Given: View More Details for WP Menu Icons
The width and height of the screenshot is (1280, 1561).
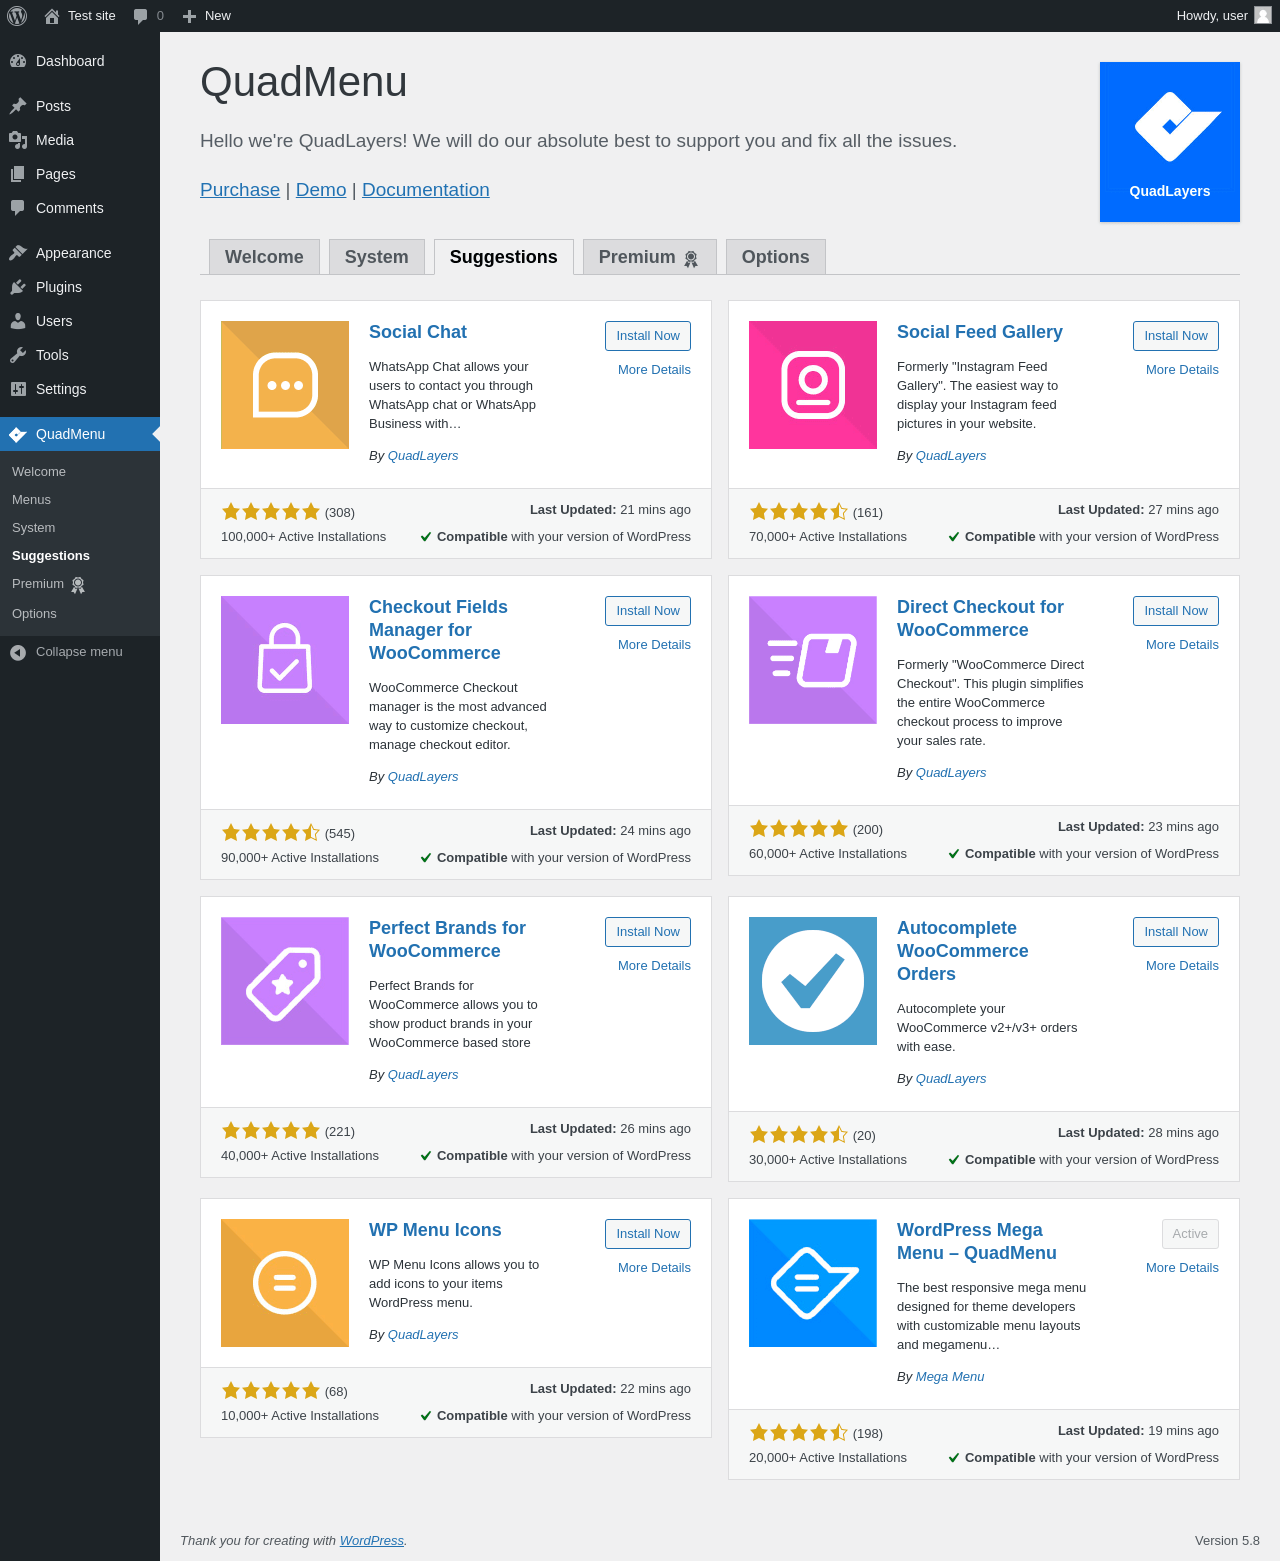Looking at the screenshot, I should click(x=654, y=1268).
